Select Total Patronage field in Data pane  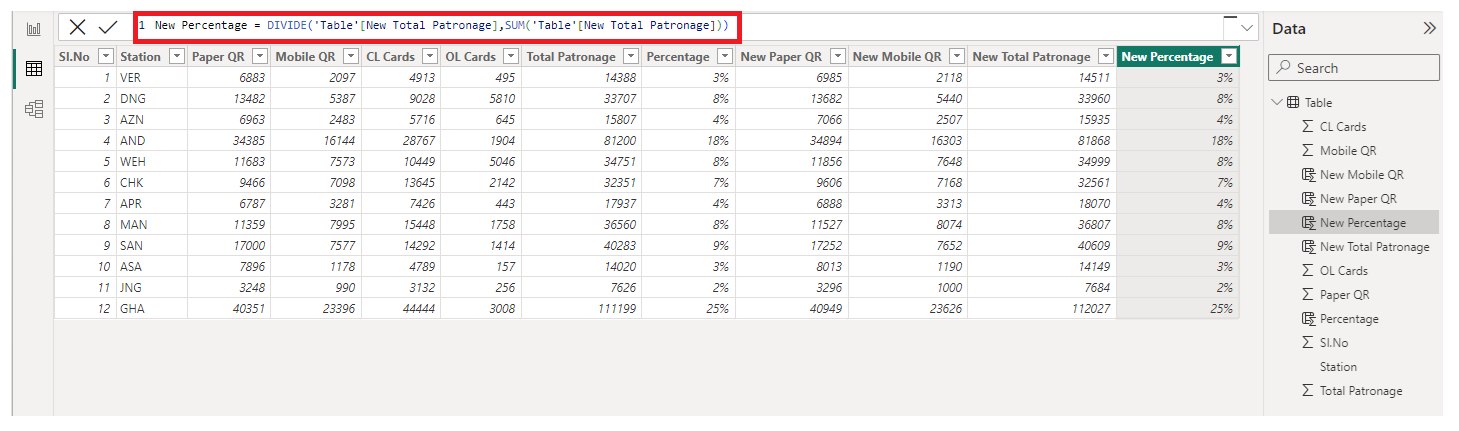pyautogui.click(x=1361, y=391)
